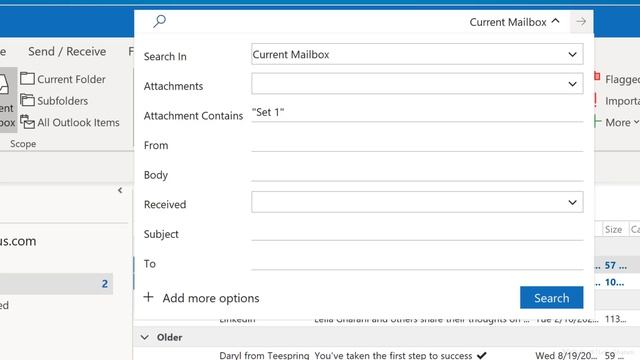Click the Important filter

point(617,100)
